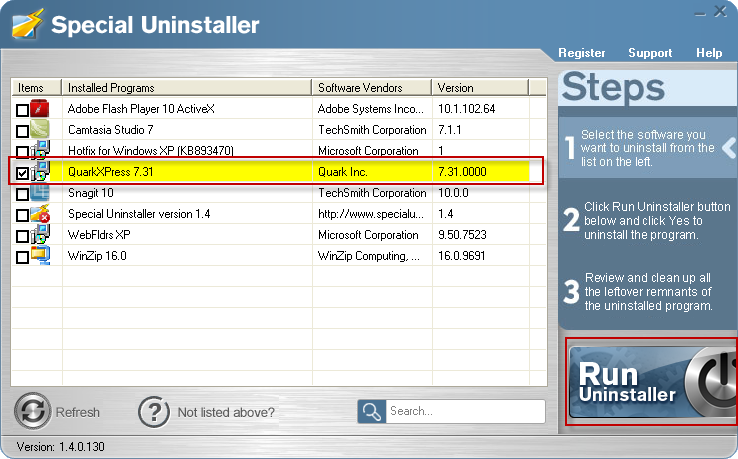Tick the Adobe Flash Player 10 ActiveX checkbox
The height and width of the screenshot is (459, 738).
pos(22,110)
